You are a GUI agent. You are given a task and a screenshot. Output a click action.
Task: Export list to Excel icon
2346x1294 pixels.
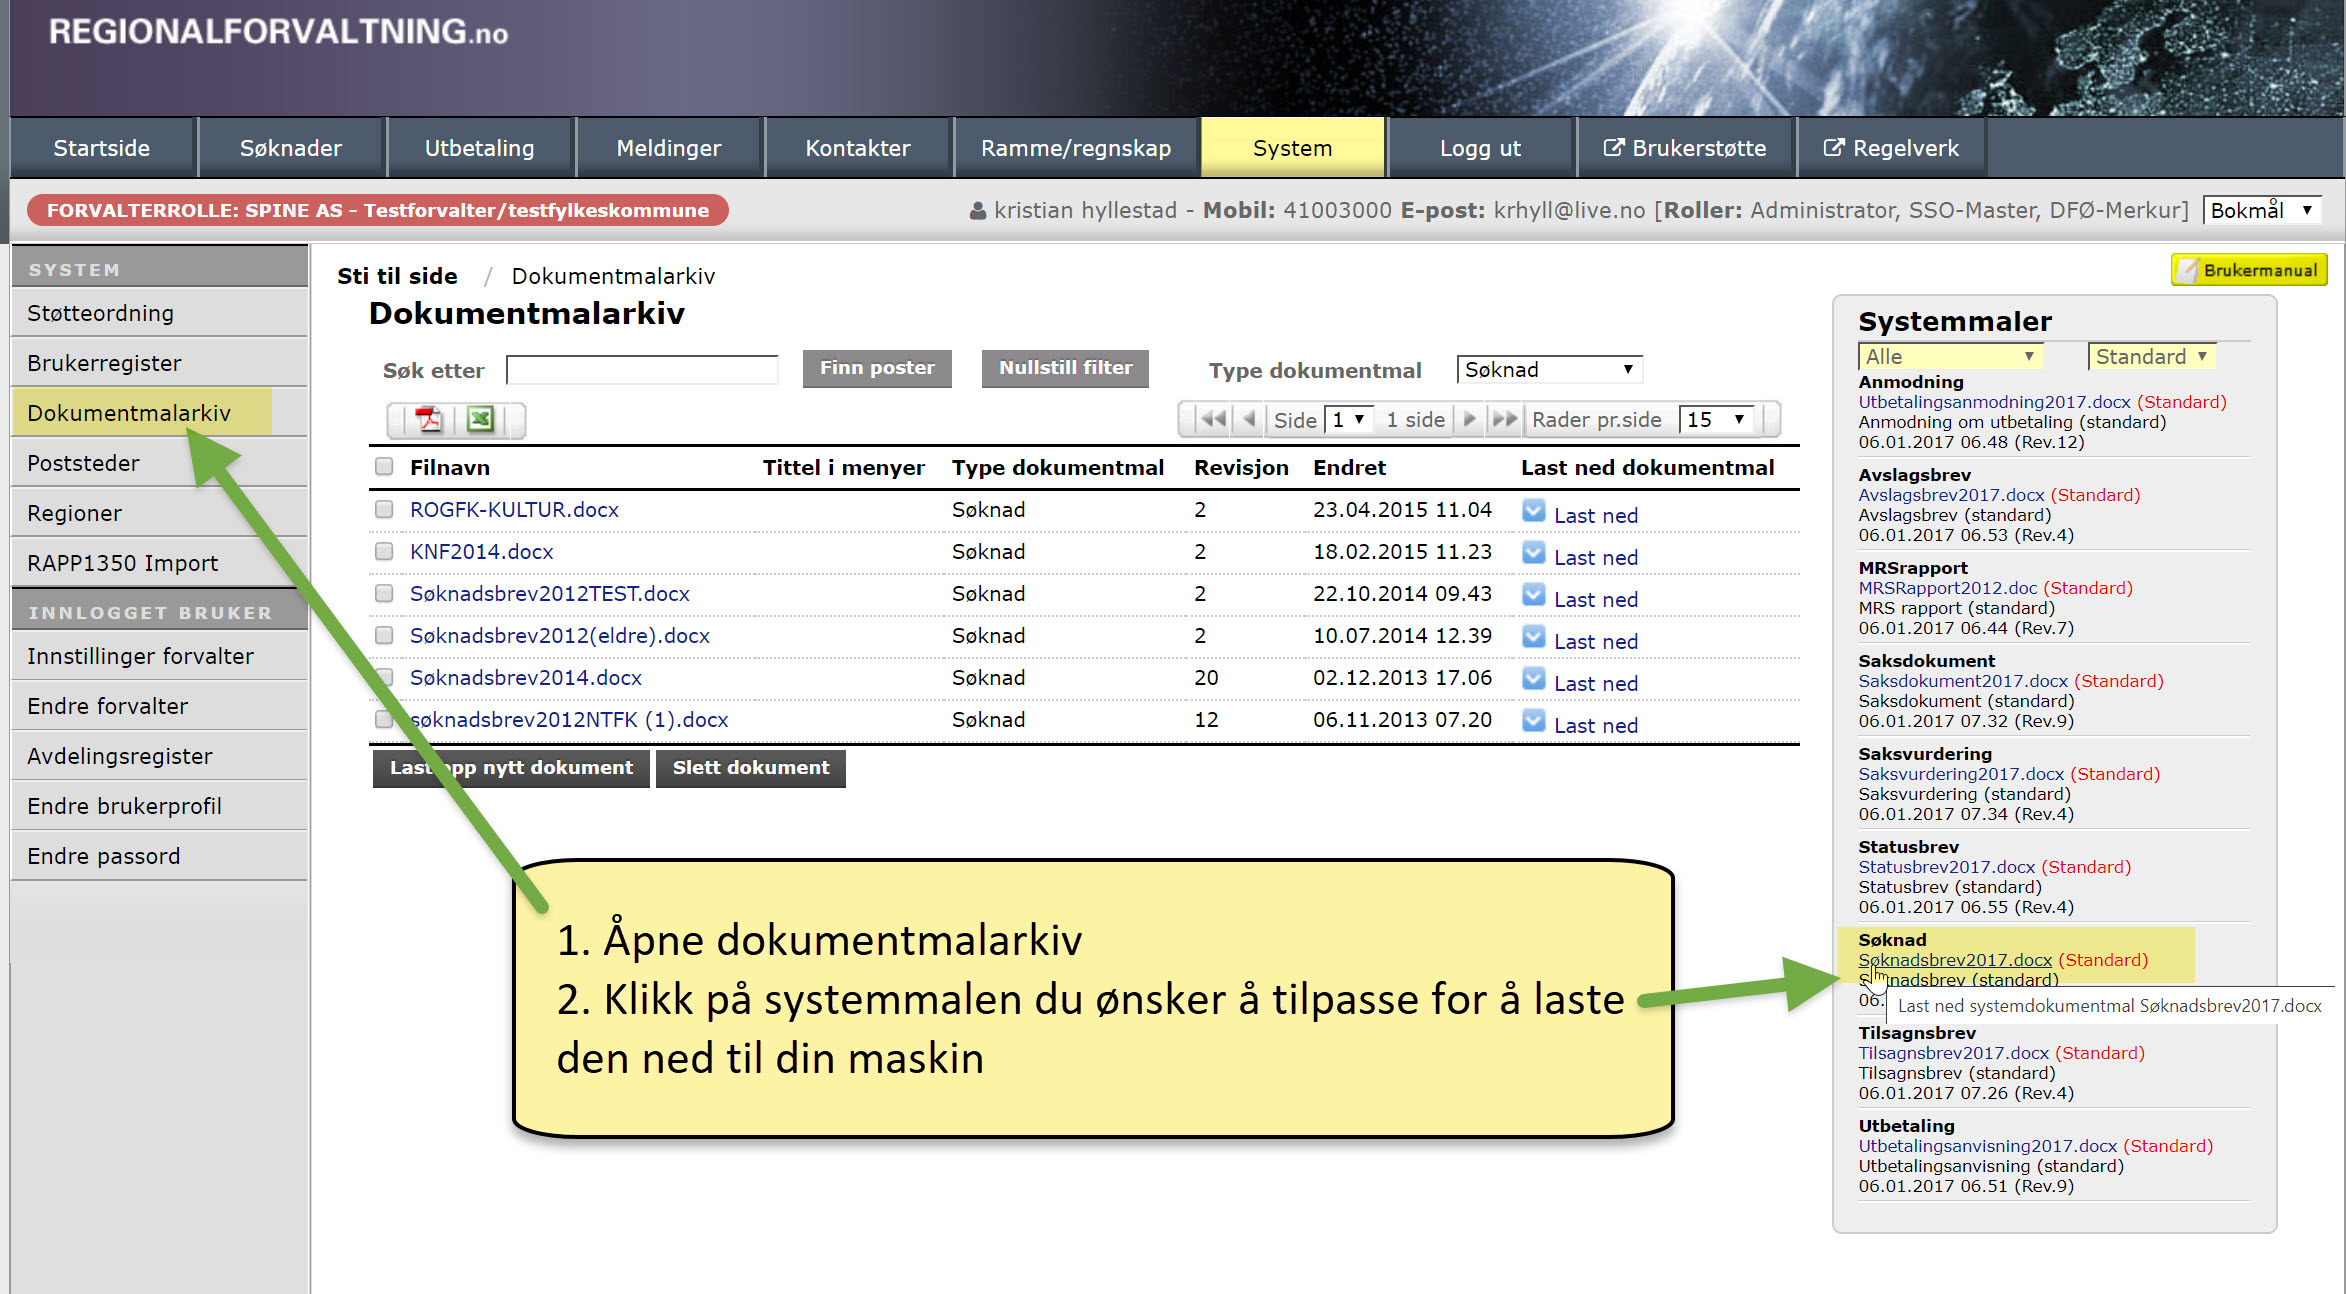coord(481,419)
